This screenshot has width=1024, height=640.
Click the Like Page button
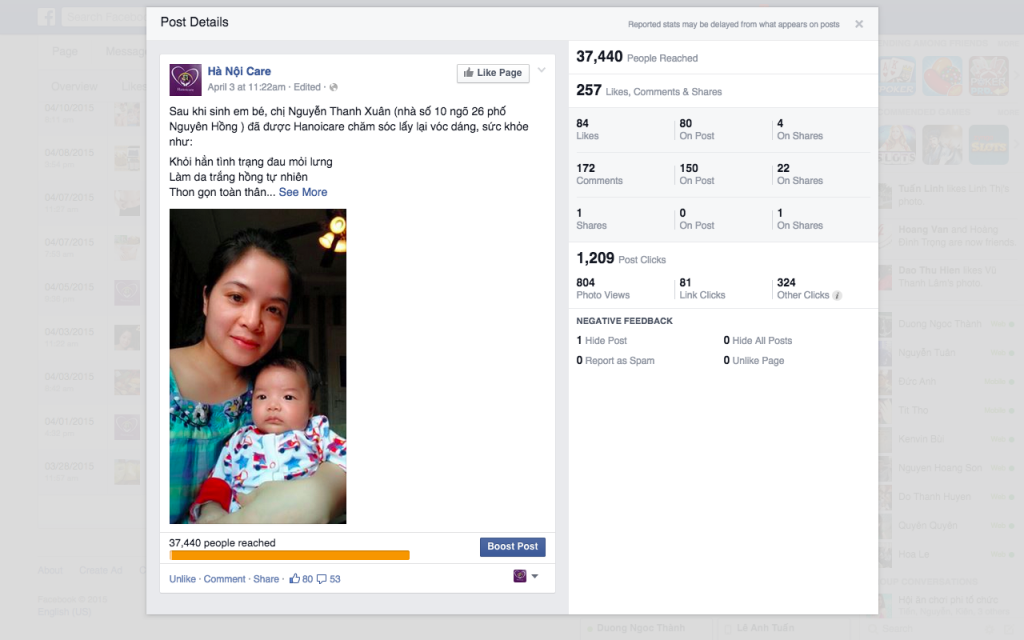coord(493,73)
